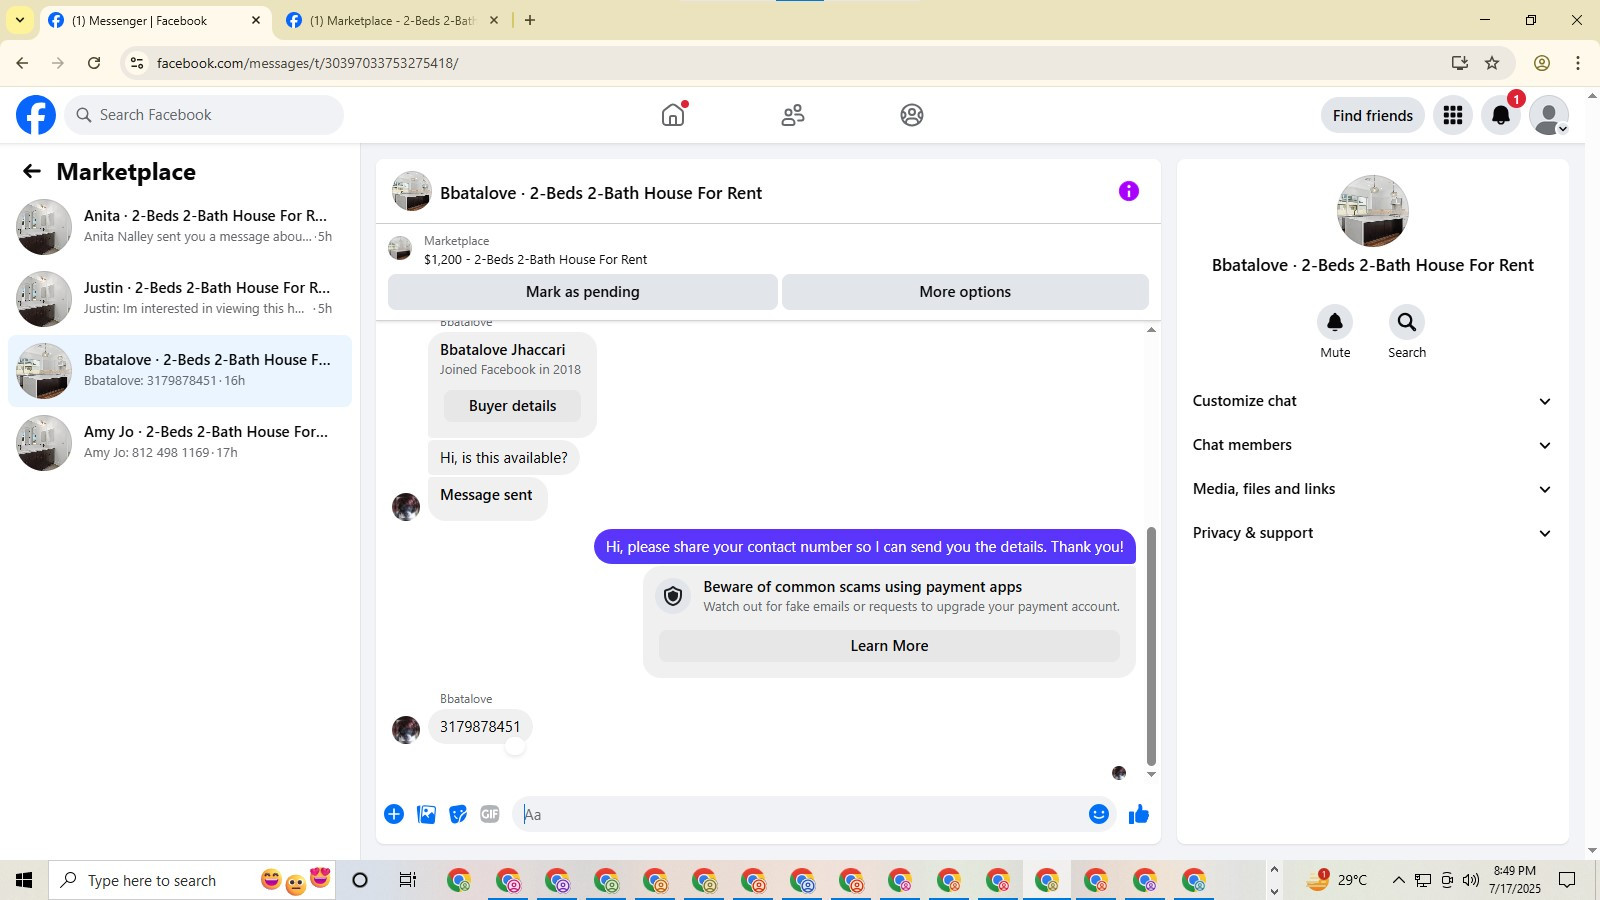
Task: Click the back arrow next to Marketplace
Action: 32,171
